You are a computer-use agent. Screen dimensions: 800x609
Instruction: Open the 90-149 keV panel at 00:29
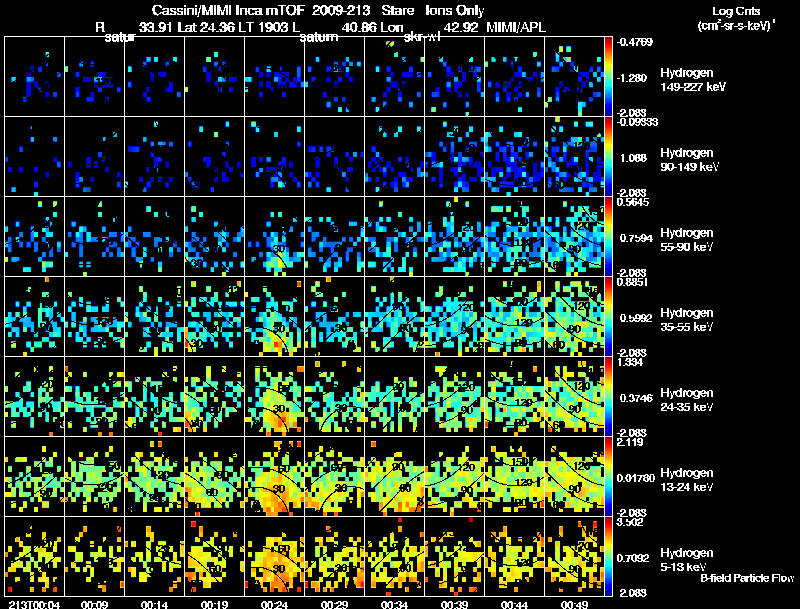pyautogui.click(x=334, y=156)
